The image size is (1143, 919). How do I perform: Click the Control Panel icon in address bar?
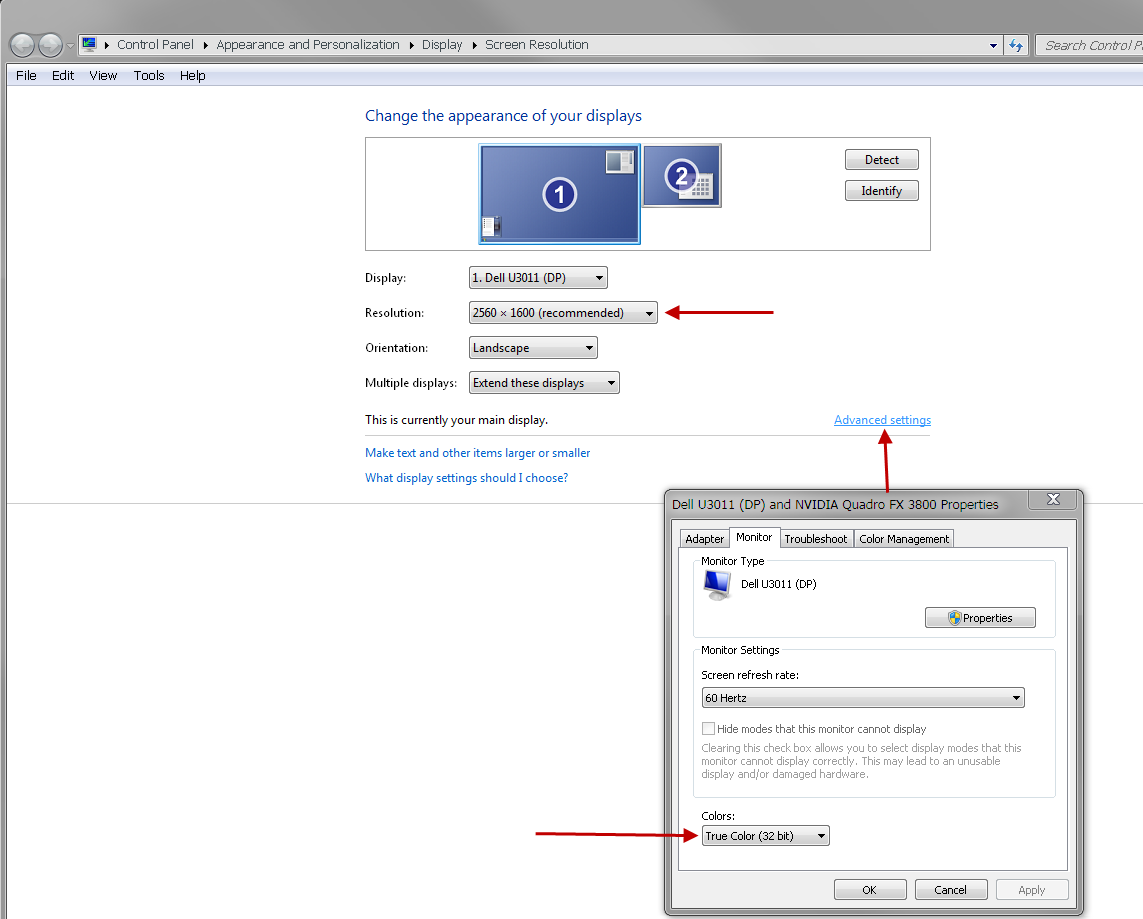click(89, 45)
